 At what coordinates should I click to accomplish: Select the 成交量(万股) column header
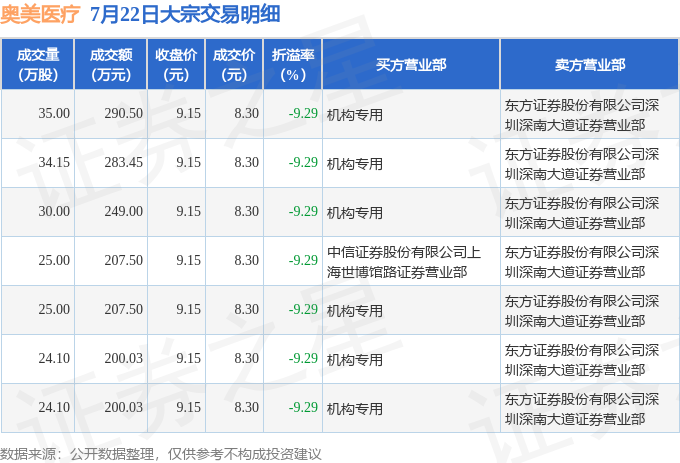pos(38,65)
